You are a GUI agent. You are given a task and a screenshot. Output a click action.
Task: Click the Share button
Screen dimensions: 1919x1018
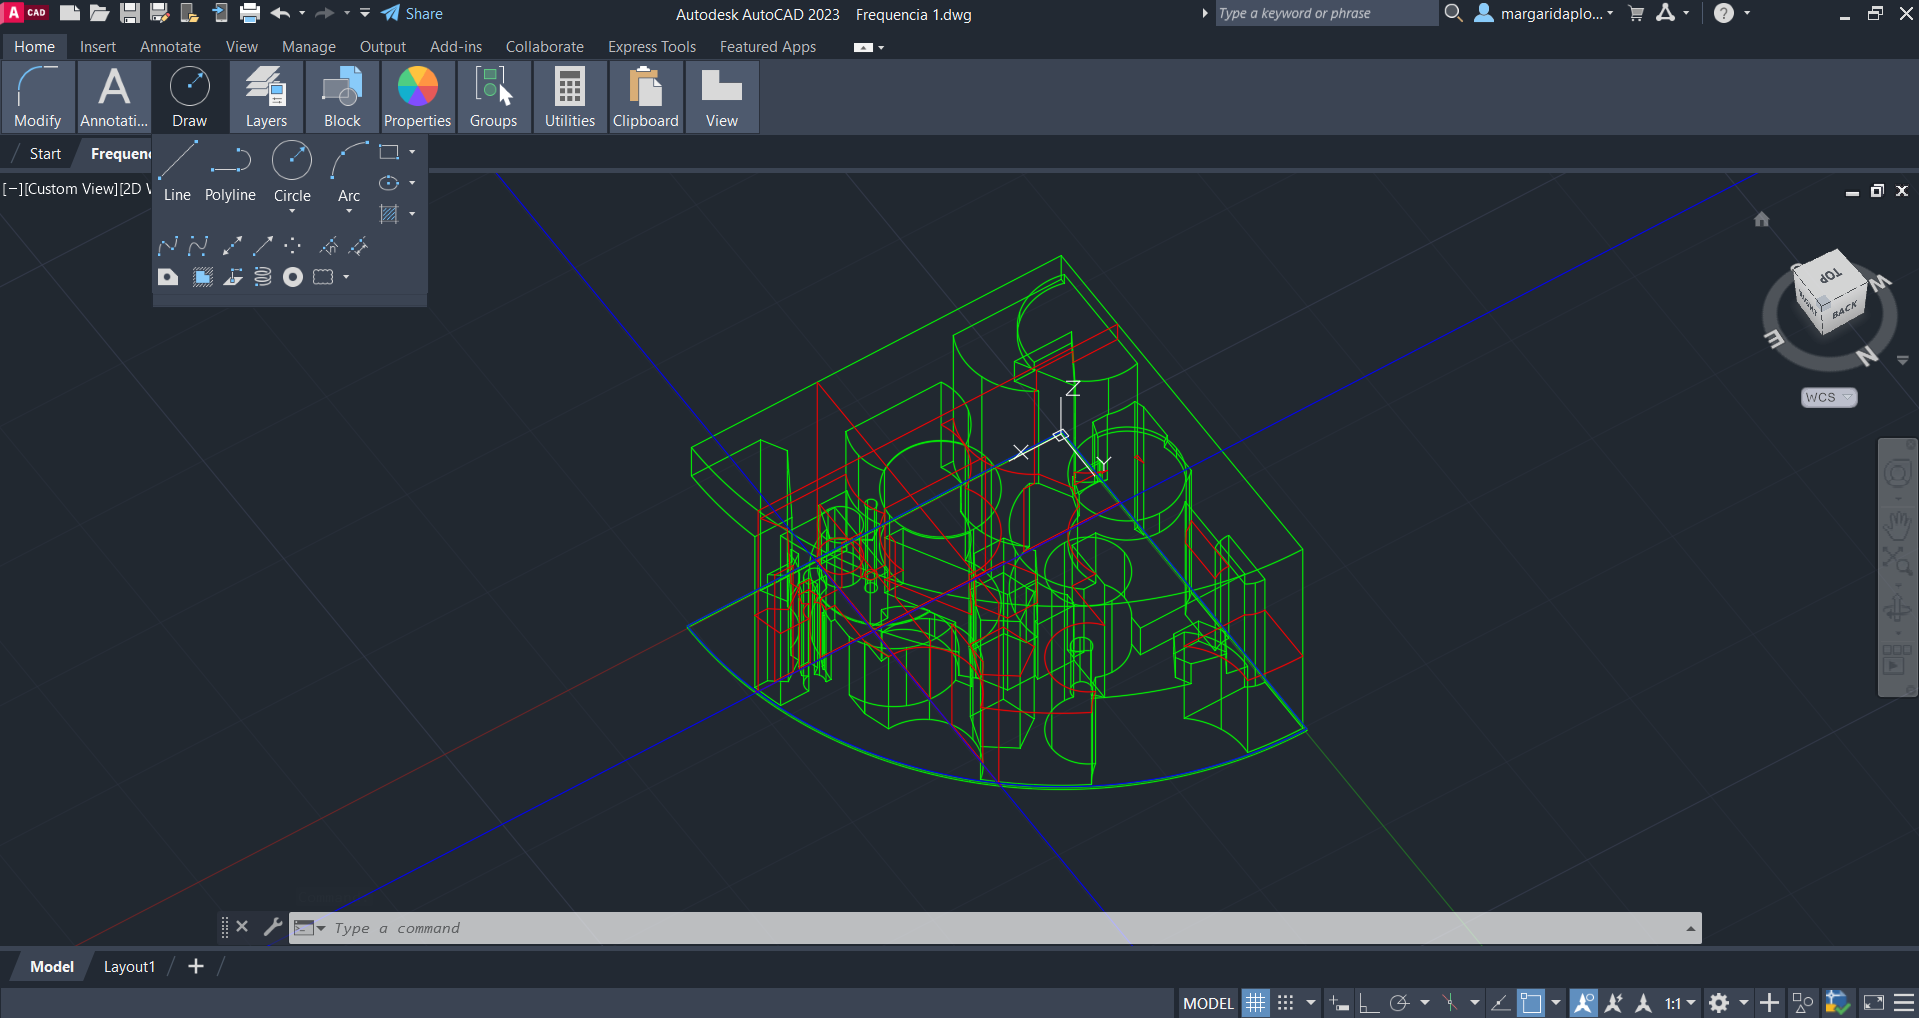pyautogui.click(x=412, y=14)
